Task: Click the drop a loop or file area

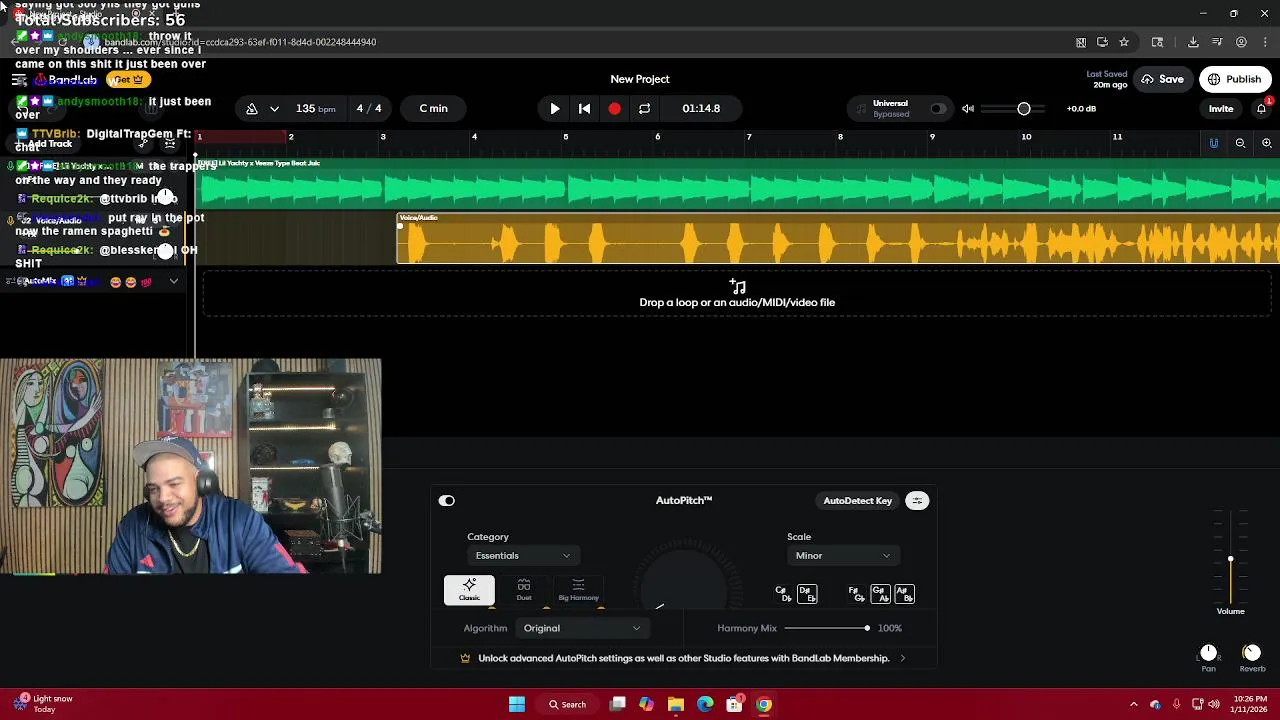Action: click(737, 295)
